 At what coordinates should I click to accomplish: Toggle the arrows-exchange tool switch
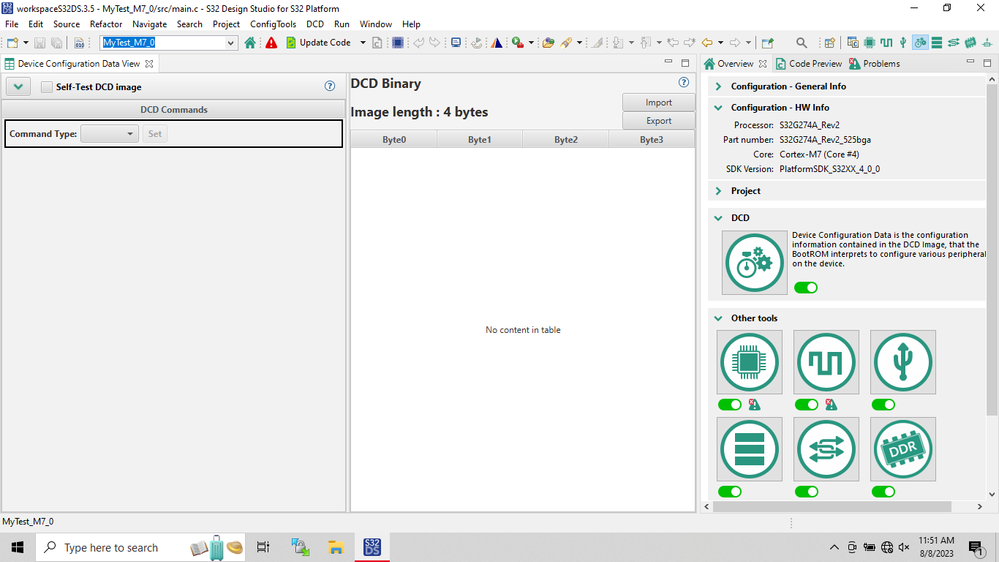pos(807,491)
